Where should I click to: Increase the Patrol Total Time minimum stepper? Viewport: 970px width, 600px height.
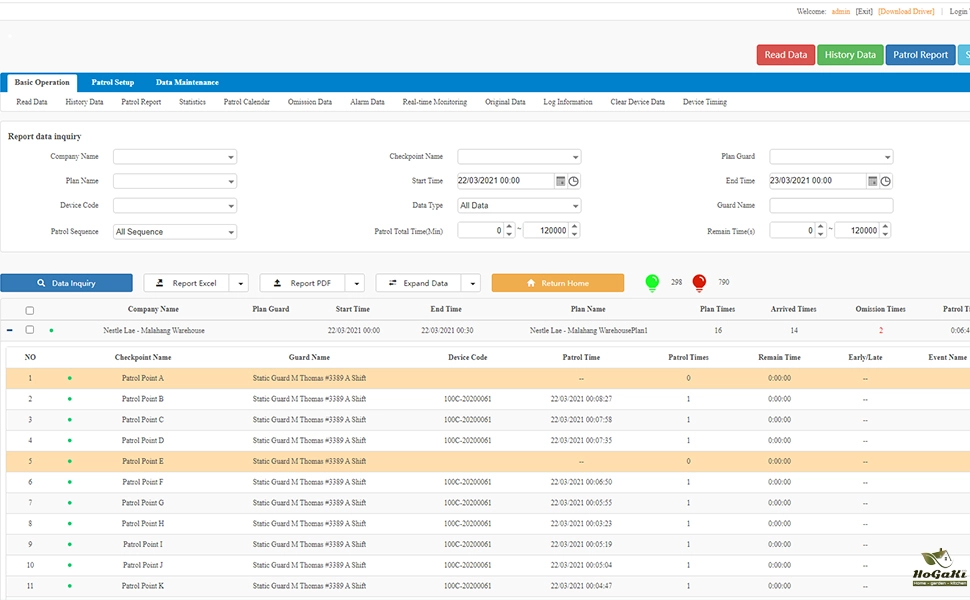(x=507, y=227)
